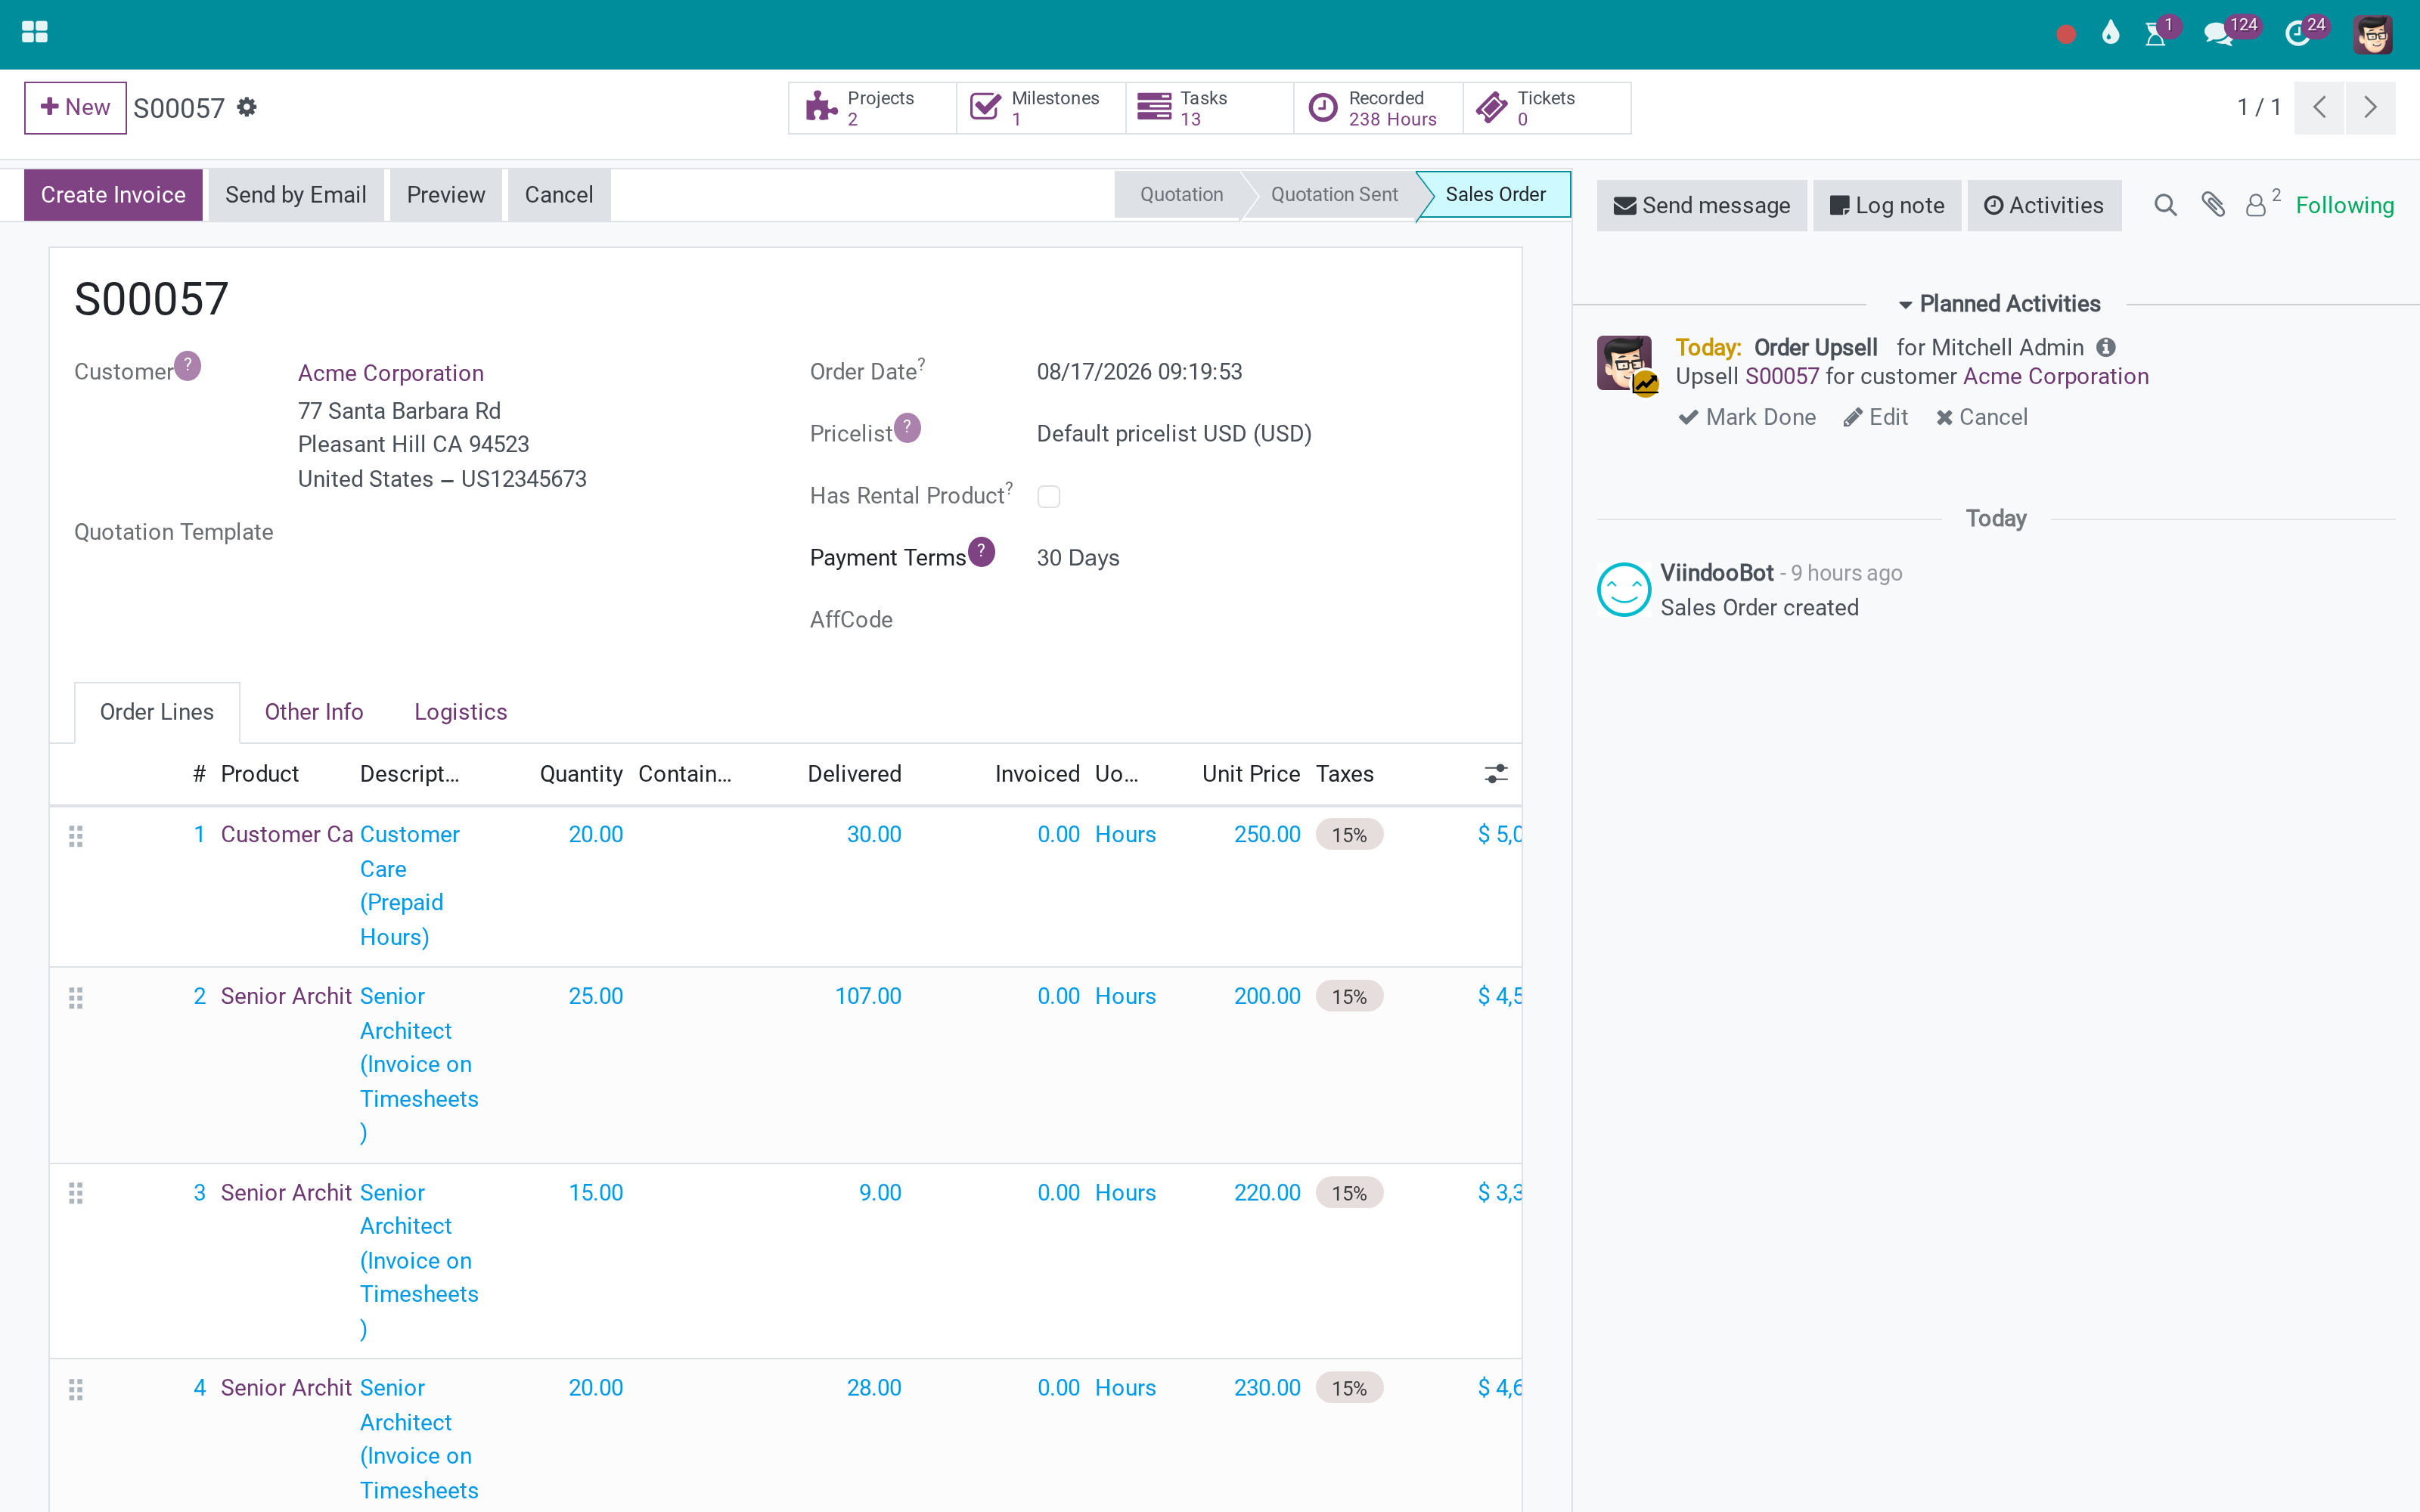The image size is (2420, 1512).
Task: Create a New record
Action: [75, 107]
